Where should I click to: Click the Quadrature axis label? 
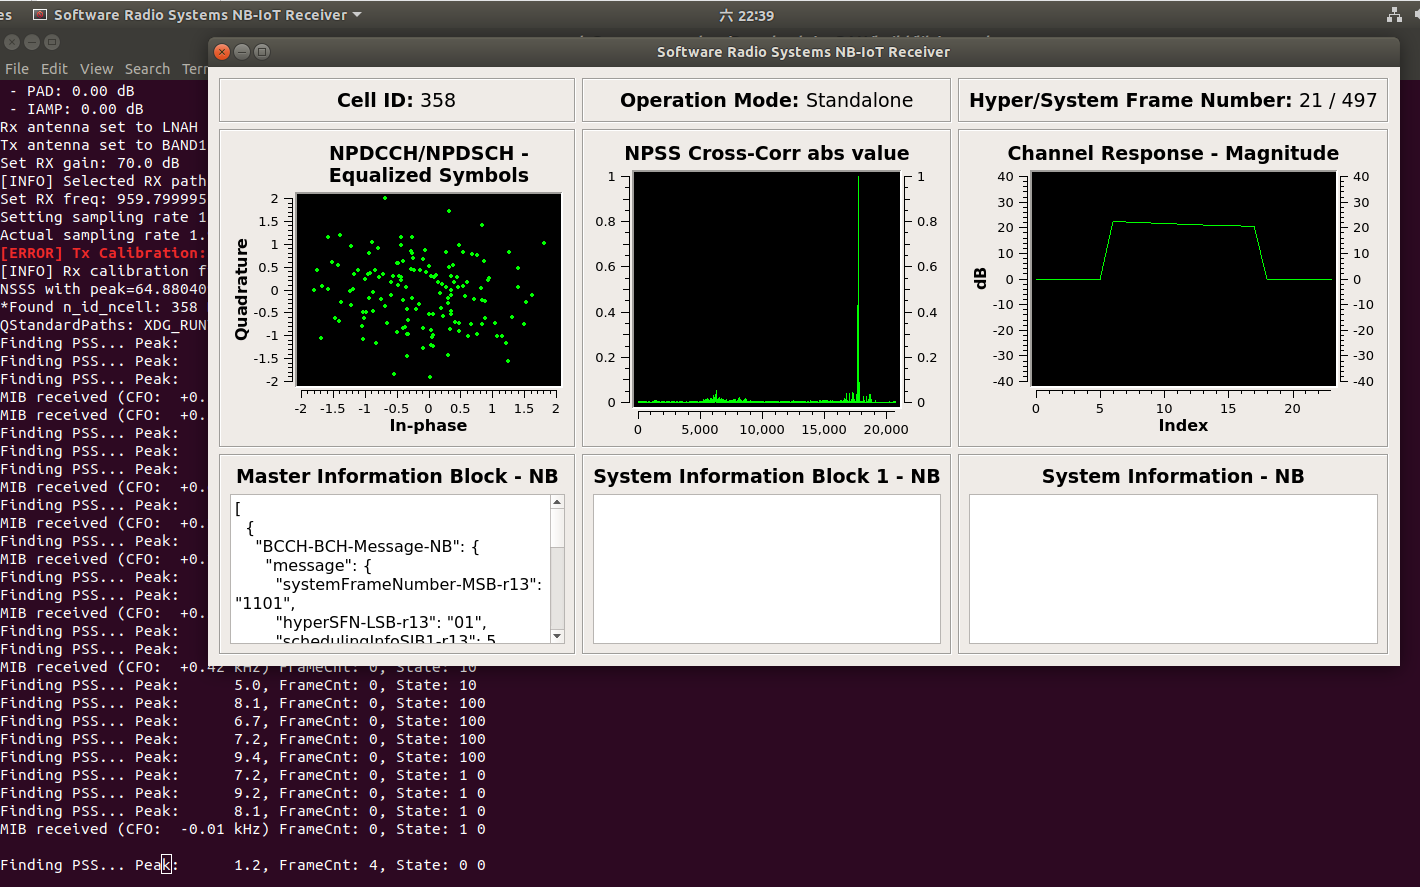(241, 289)
